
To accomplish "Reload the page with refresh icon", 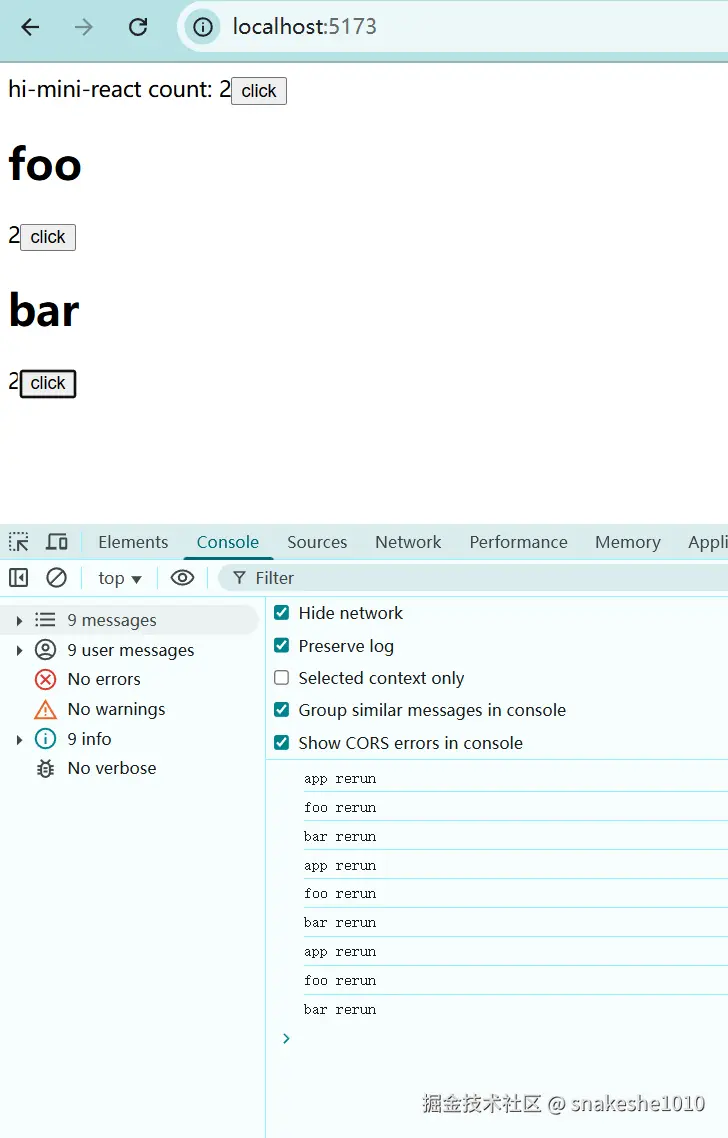I will [x=138, y=28].
